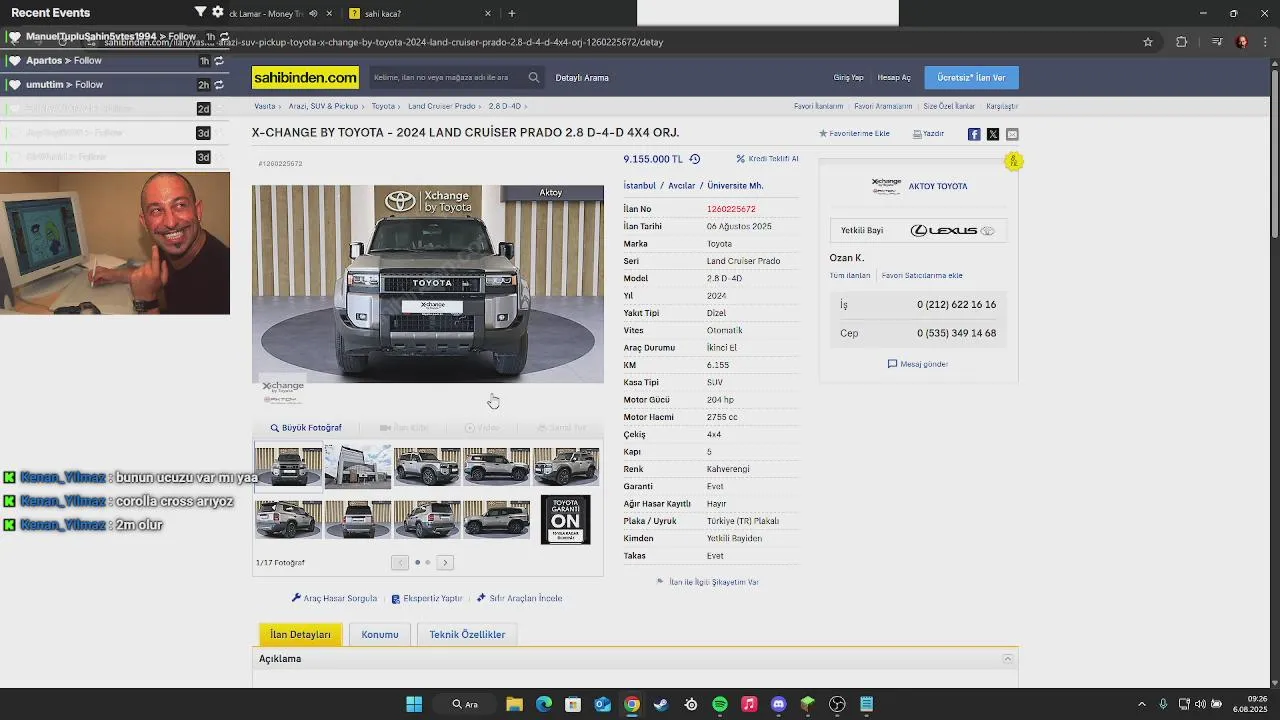The height and width of the screenshot is (720, 1280).
Task: Open Spotify from the taskbar
Action: [x=720, y=704]
